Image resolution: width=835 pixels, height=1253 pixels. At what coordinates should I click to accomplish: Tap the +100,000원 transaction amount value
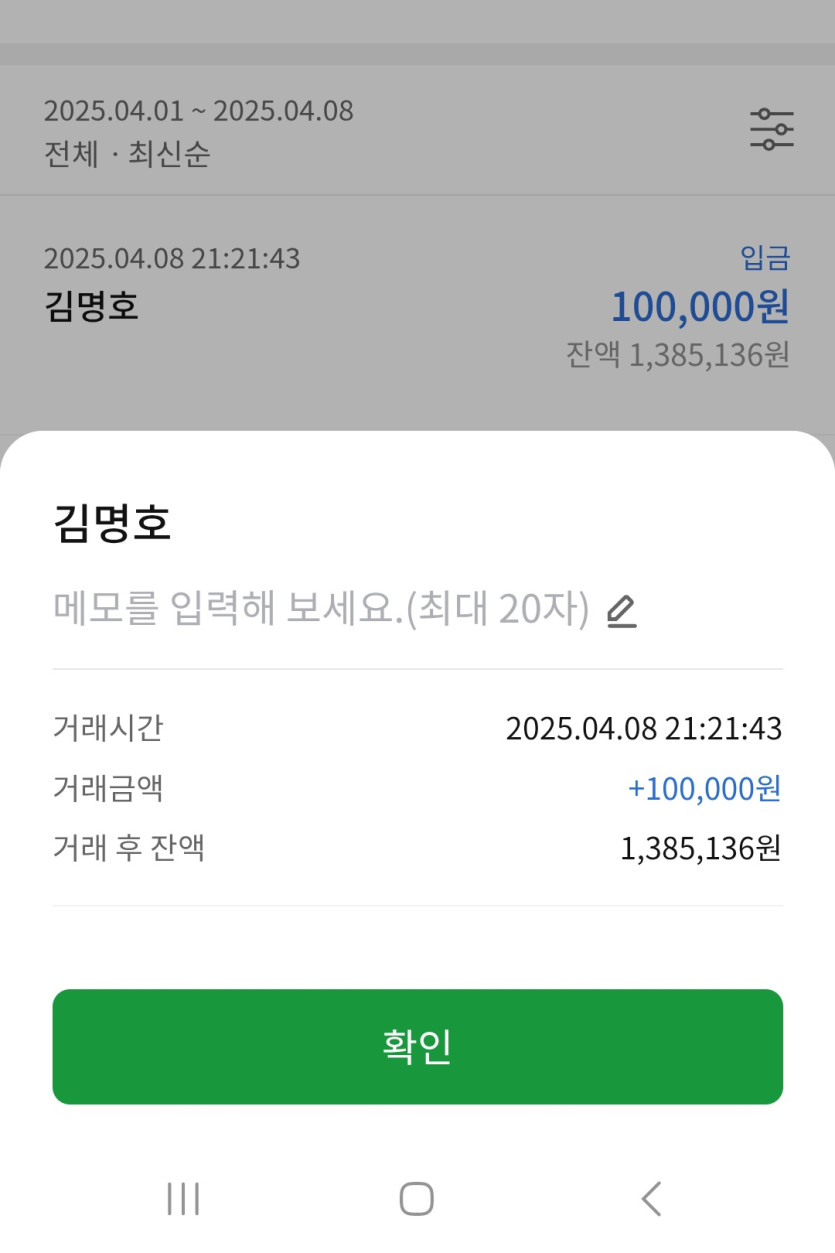pos(703,789)
